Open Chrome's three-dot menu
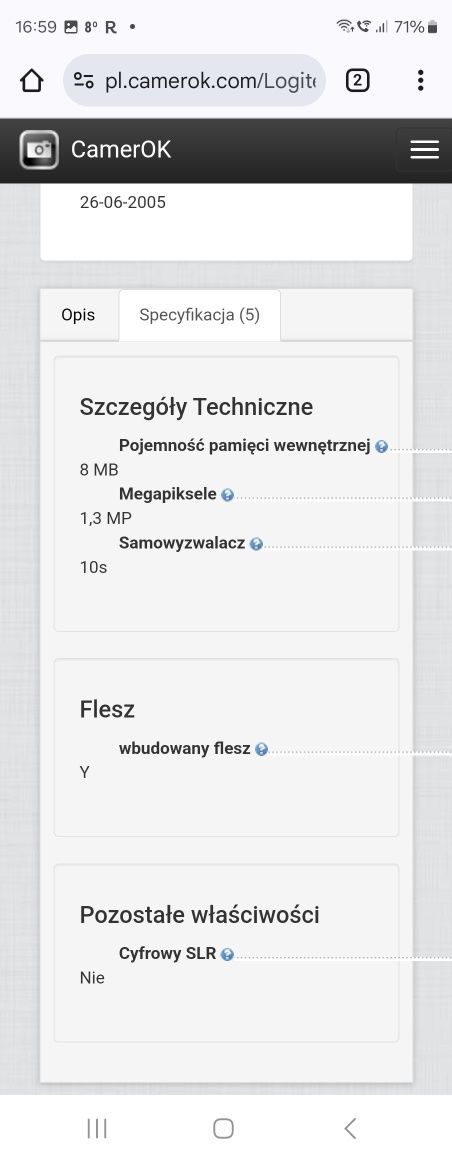The width and height of the screenshot is (452, 1158). click(420, 80)
